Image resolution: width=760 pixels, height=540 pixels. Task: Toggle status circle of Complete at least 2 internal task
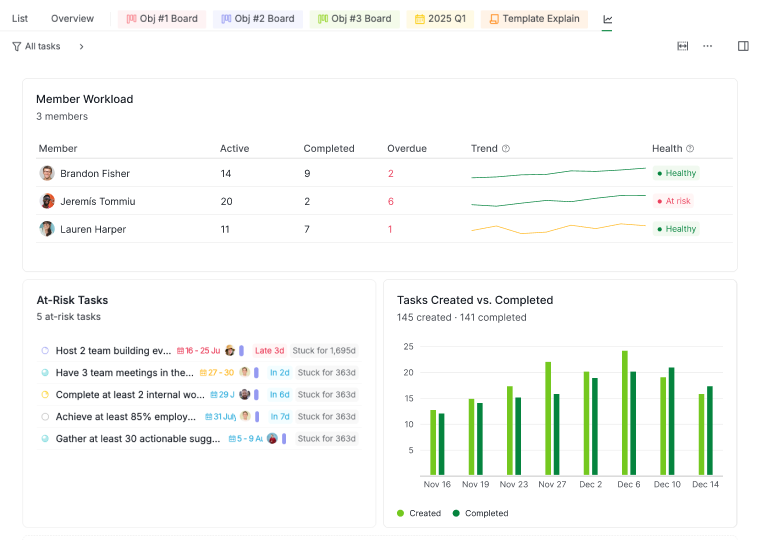(x=45, y=395)
